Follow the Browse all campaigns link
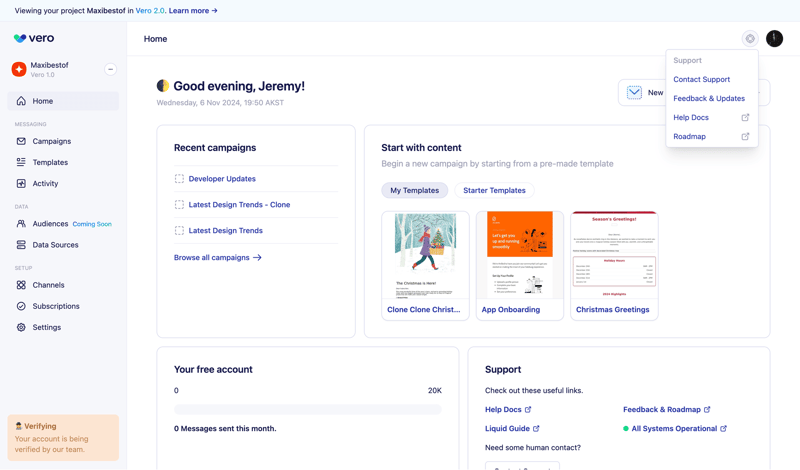The image size is (800, 470). click(x=217, y=258)
